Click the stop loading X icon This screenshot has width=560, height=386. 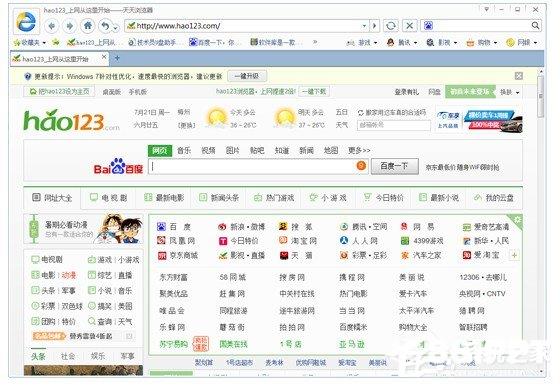tap(410, 26)
